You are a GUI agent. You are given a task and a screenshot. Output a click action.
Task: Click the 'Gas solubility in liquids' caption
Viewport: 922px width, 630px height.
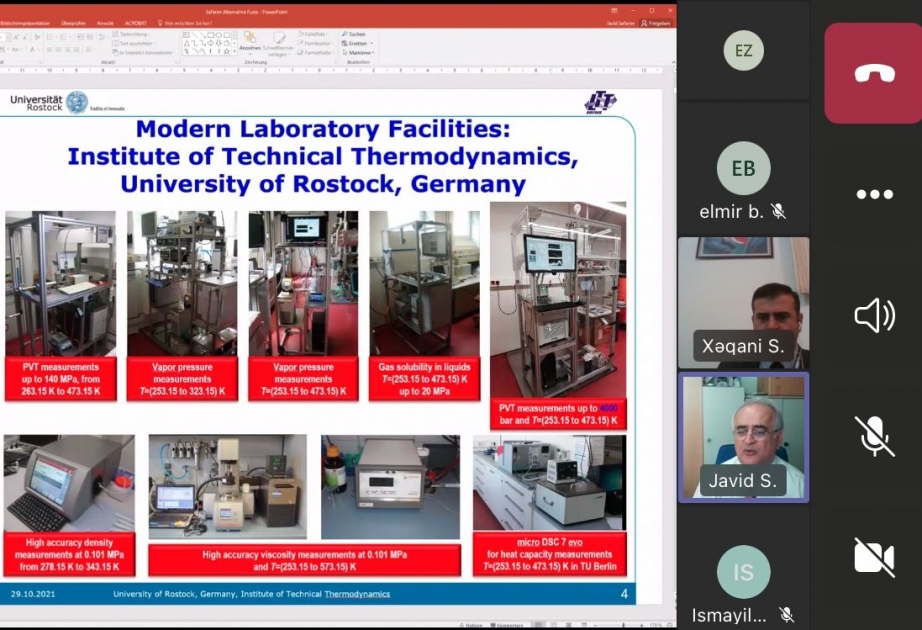[x=425, y=379]
